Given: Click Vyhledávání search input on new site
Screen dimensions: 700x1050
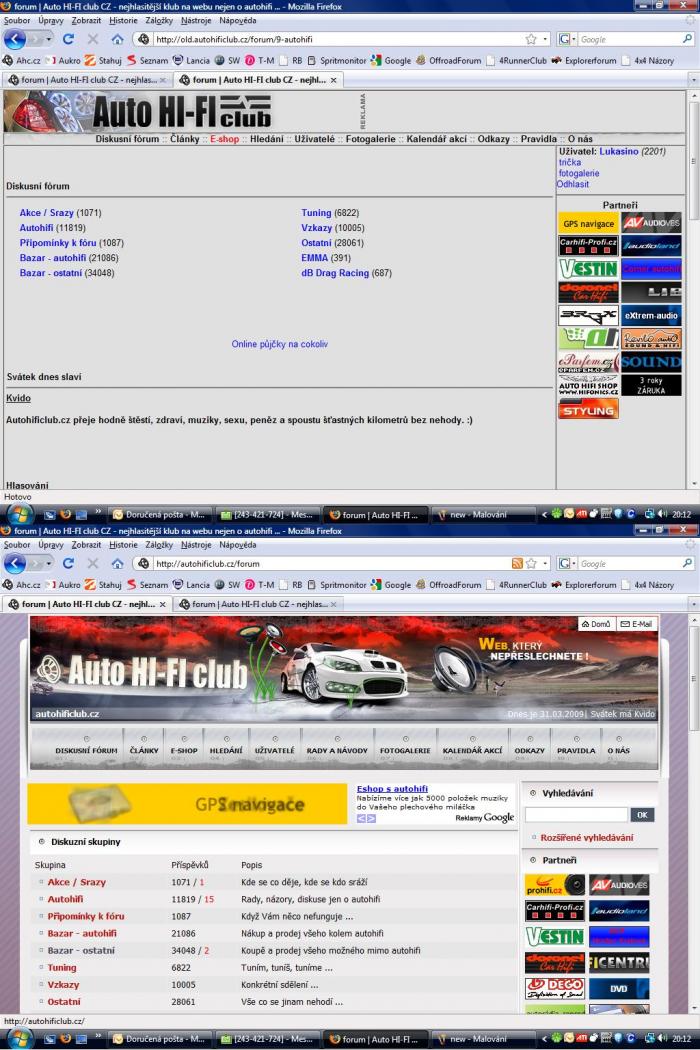Looking at the screenshot, I should click(577, 815).
